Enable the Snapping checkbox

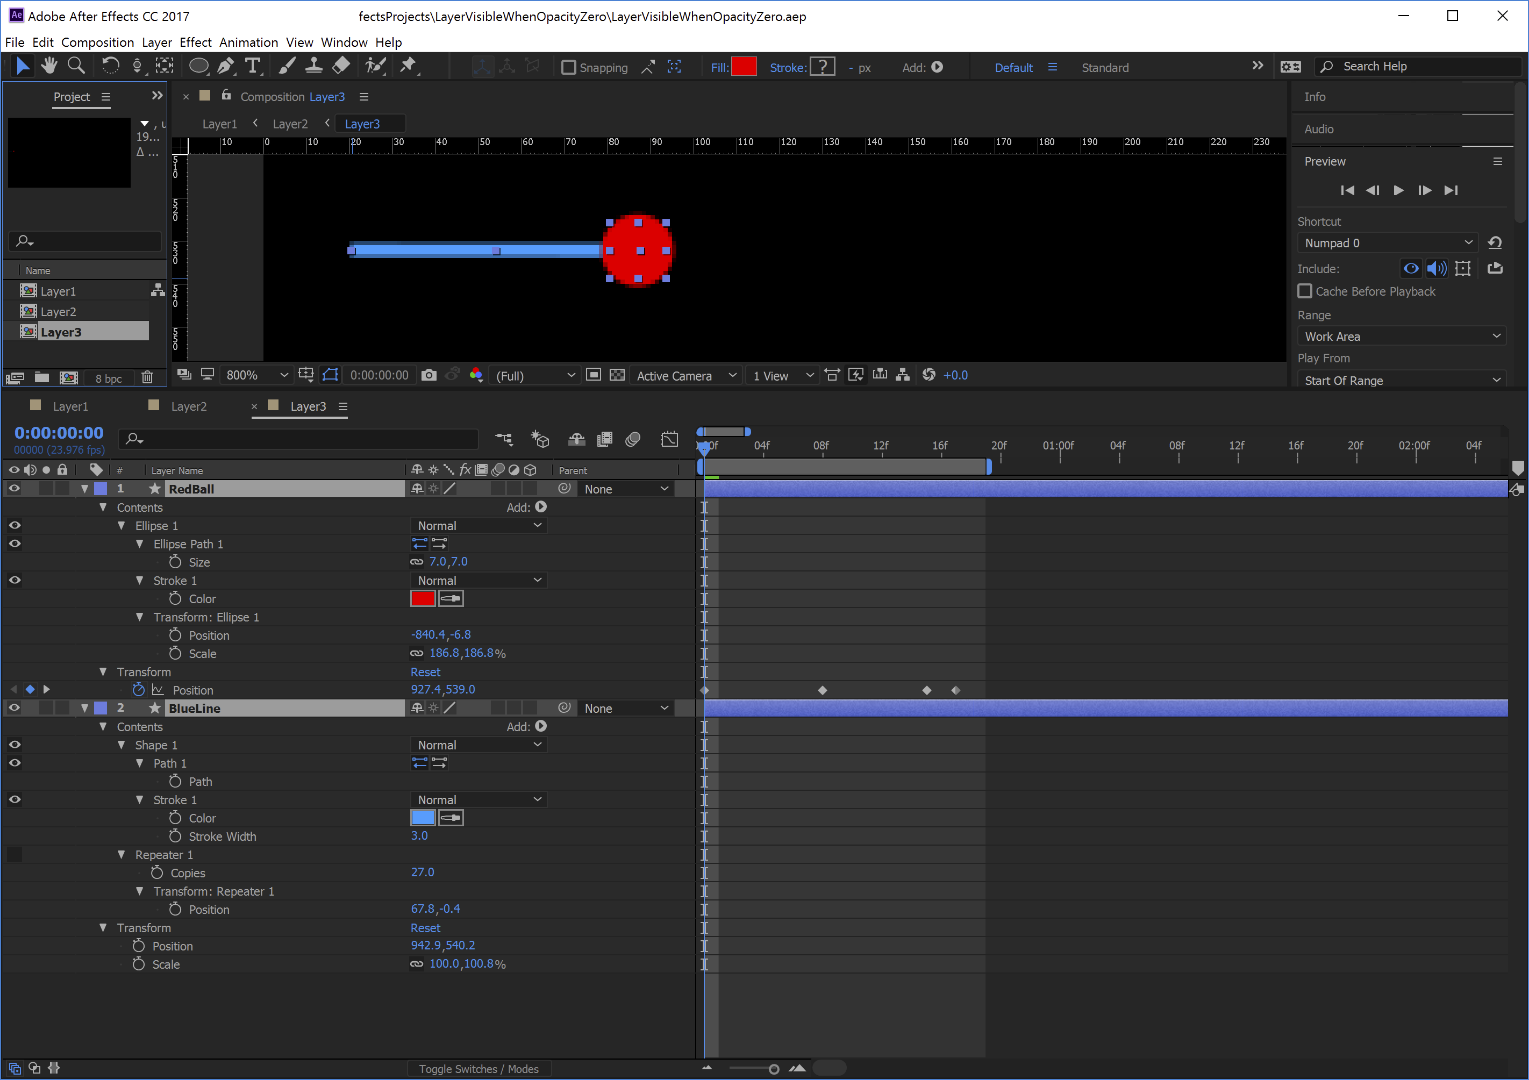pyautogui.click(x=567, y=67)
